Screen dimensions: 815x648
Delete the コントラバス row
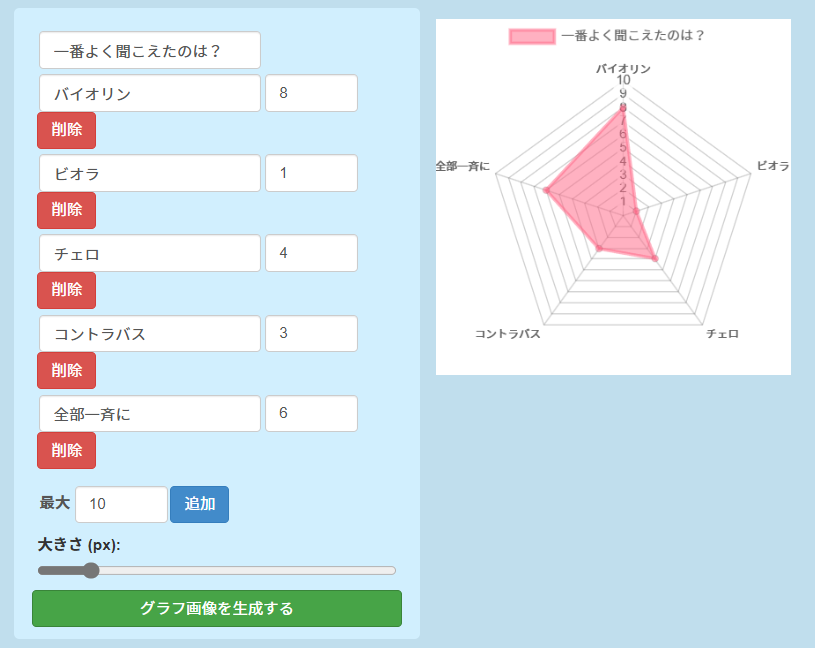(66, 371)
